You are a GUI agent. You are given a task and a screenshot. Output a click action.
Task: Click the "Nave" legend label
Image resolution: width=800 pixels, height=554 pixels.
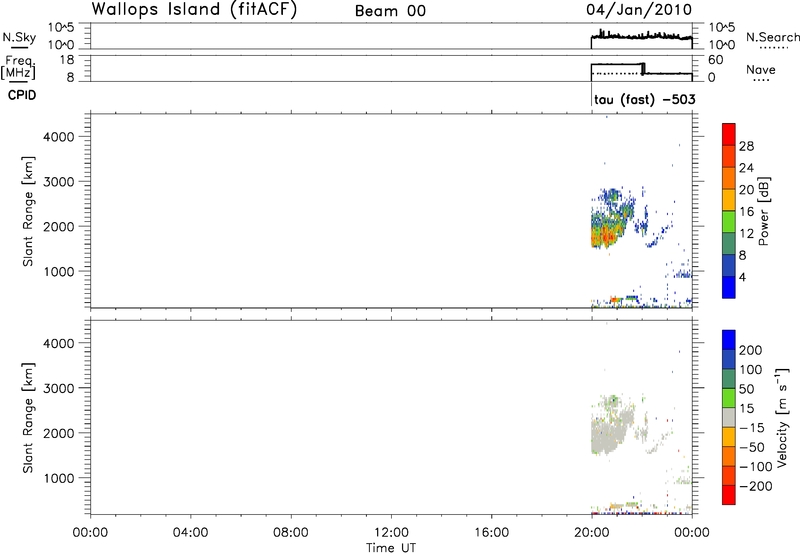(761, 70)
